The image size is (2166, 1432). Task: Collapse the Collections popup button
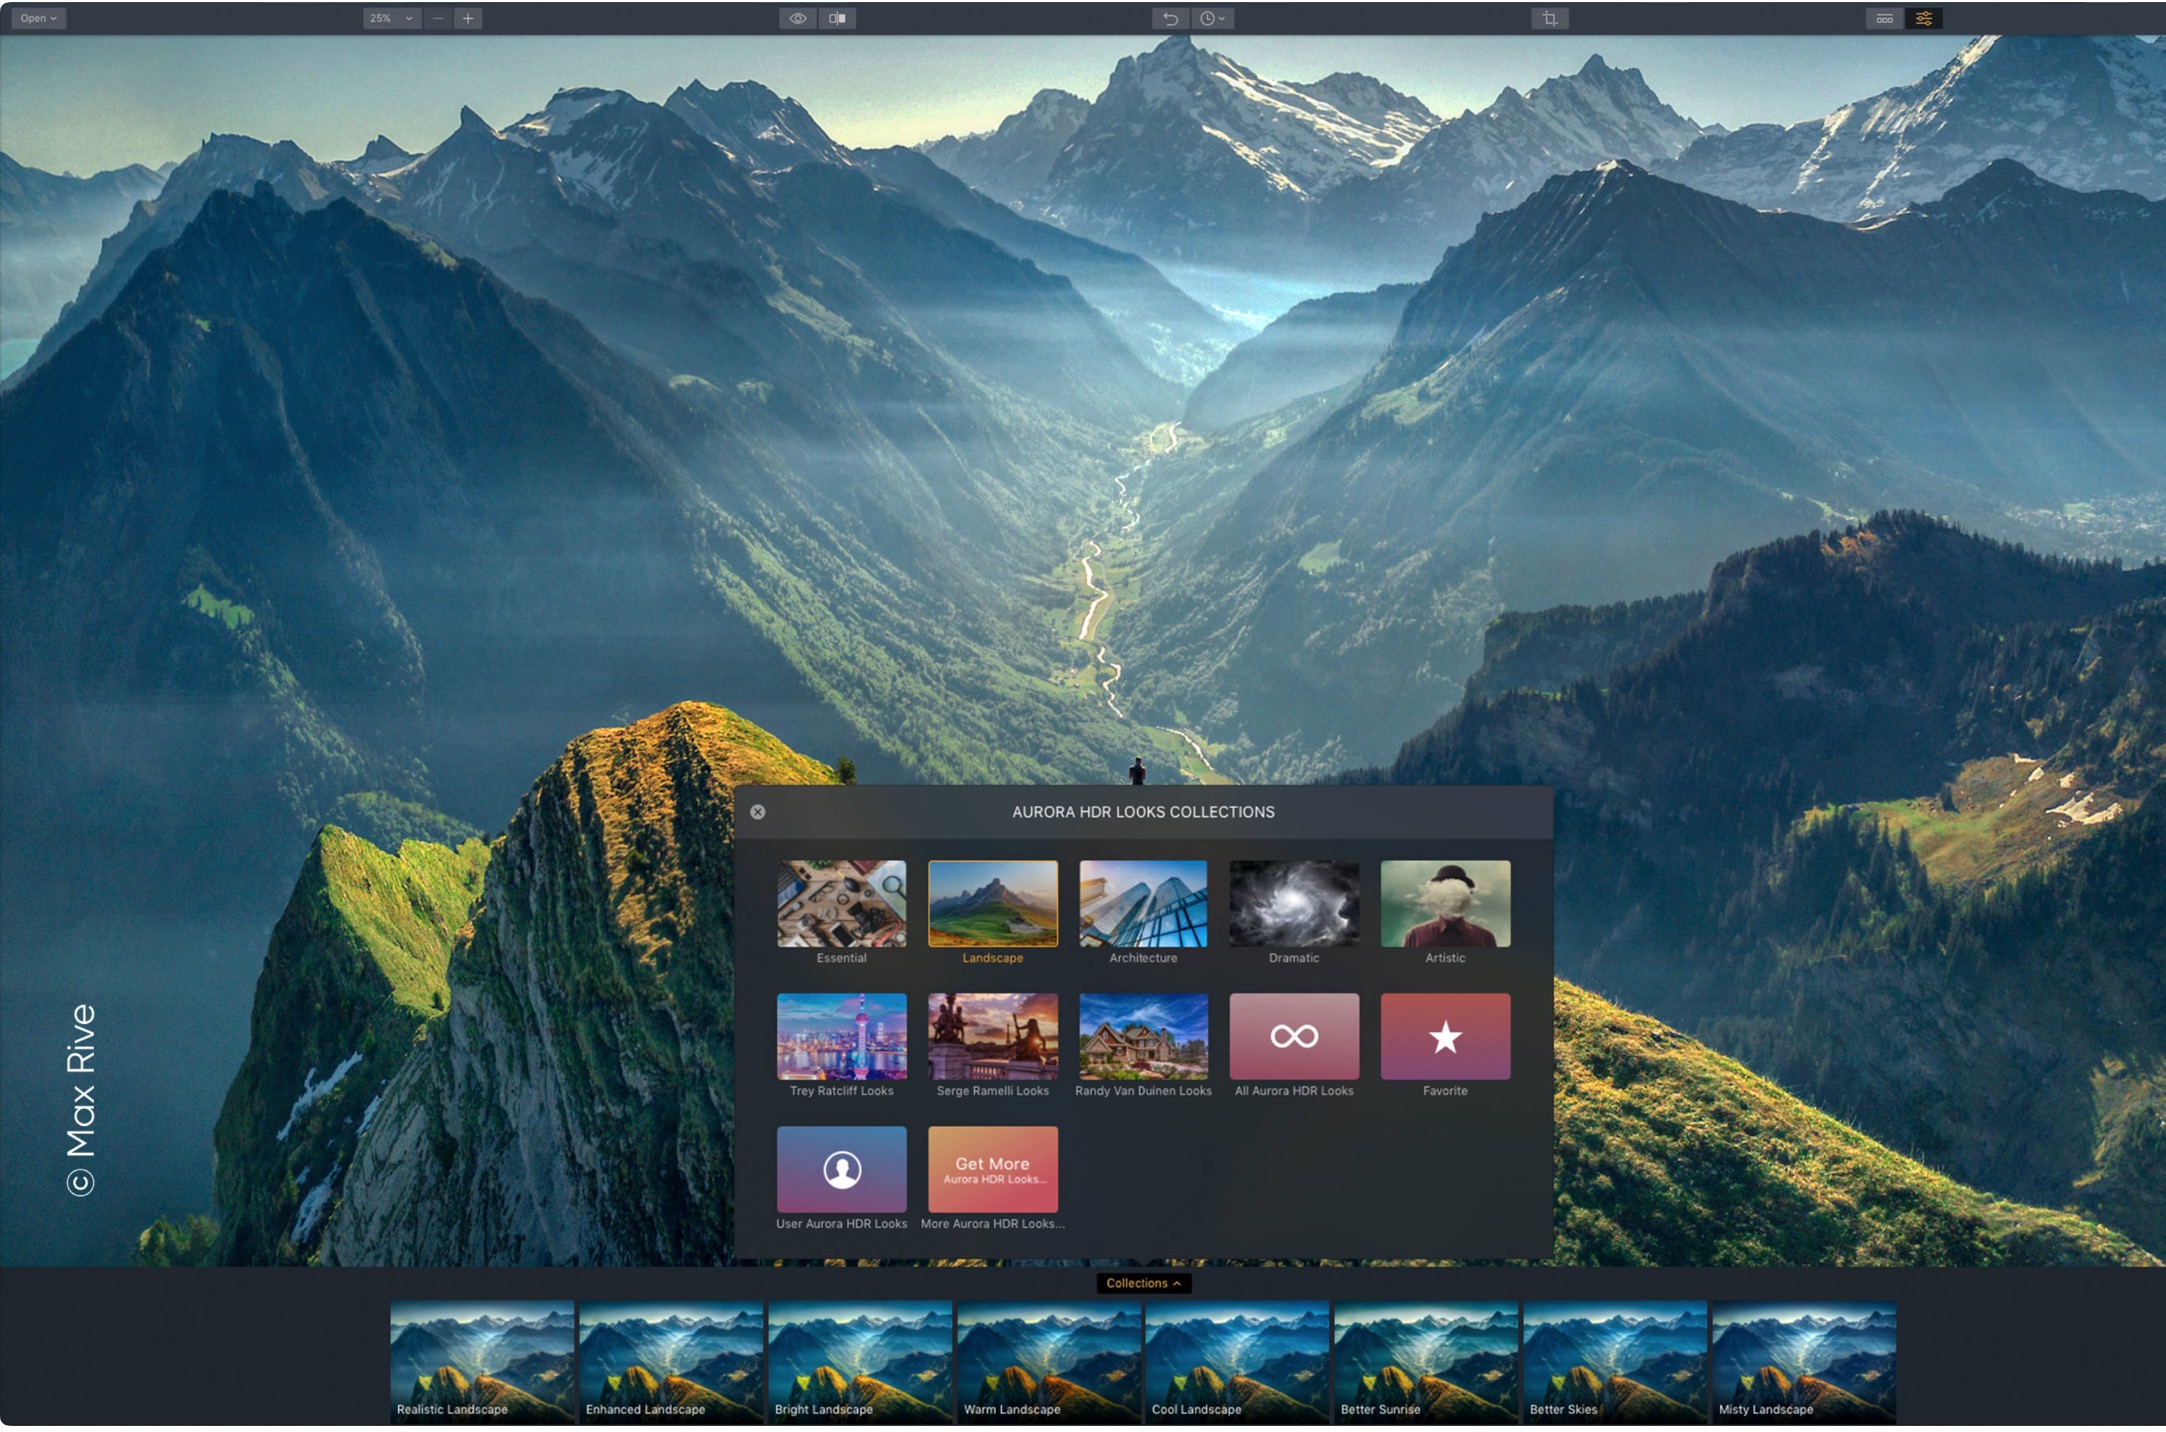coord(1143,1283)
